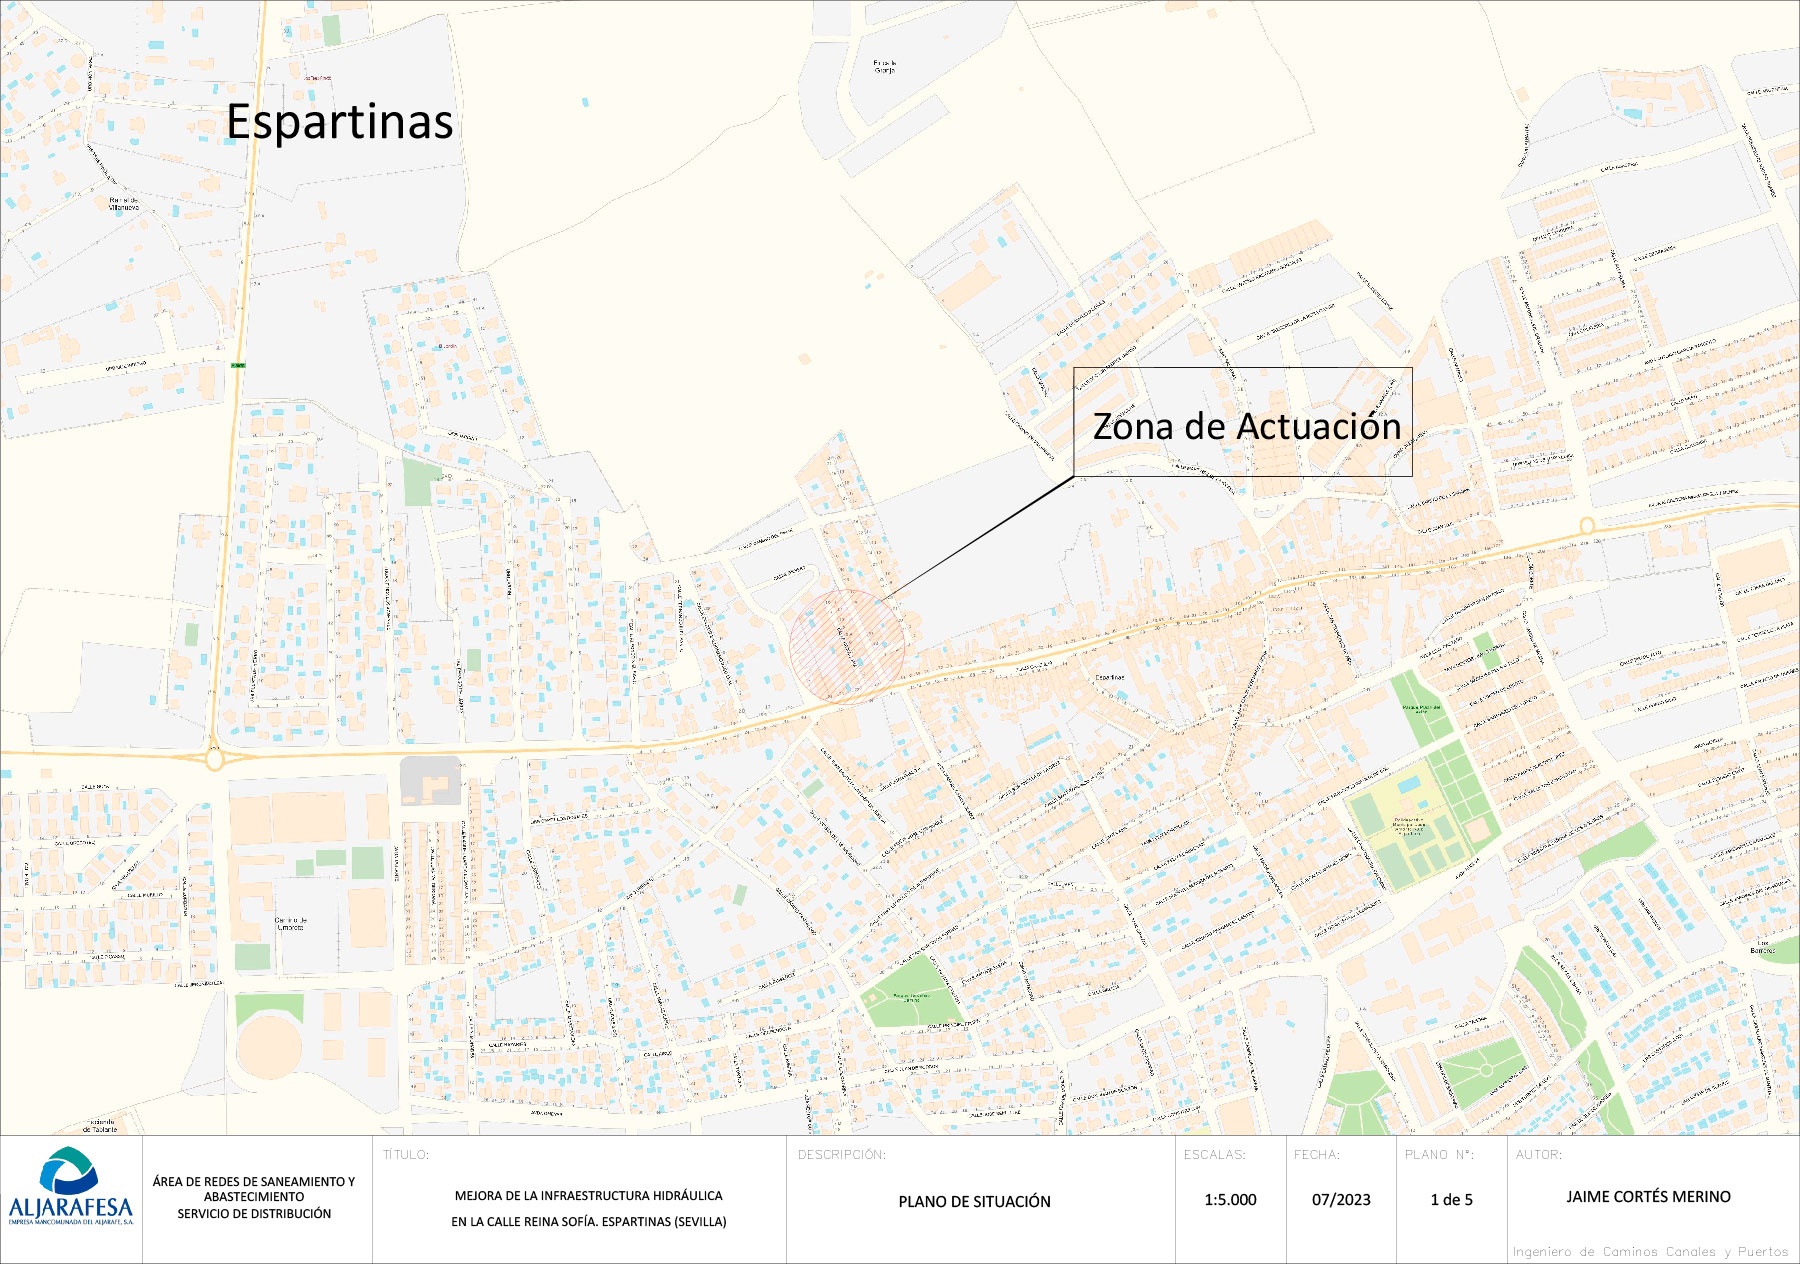Click the 'Servicio de Distribución' department text
The height and width of the screenshot is (1264, 1800).
[x=254, y=1214]
